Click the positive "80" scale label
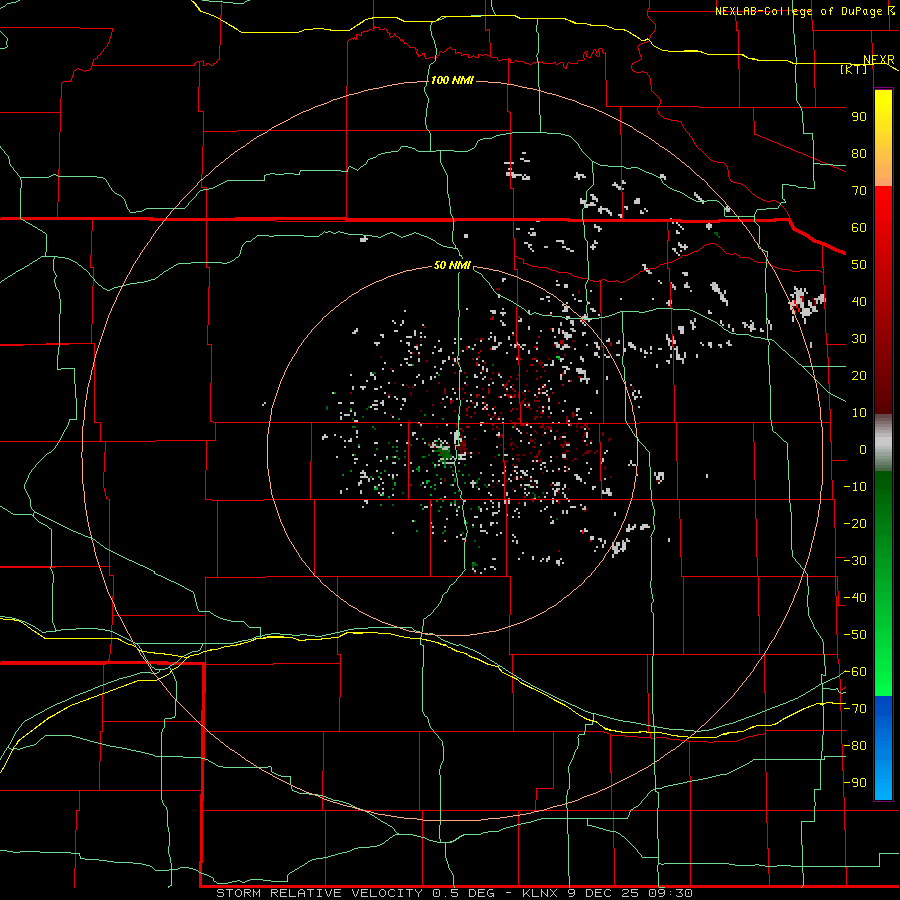Image resolution: width=900 pixels, height=900 pixels. (x=859, y=154)
